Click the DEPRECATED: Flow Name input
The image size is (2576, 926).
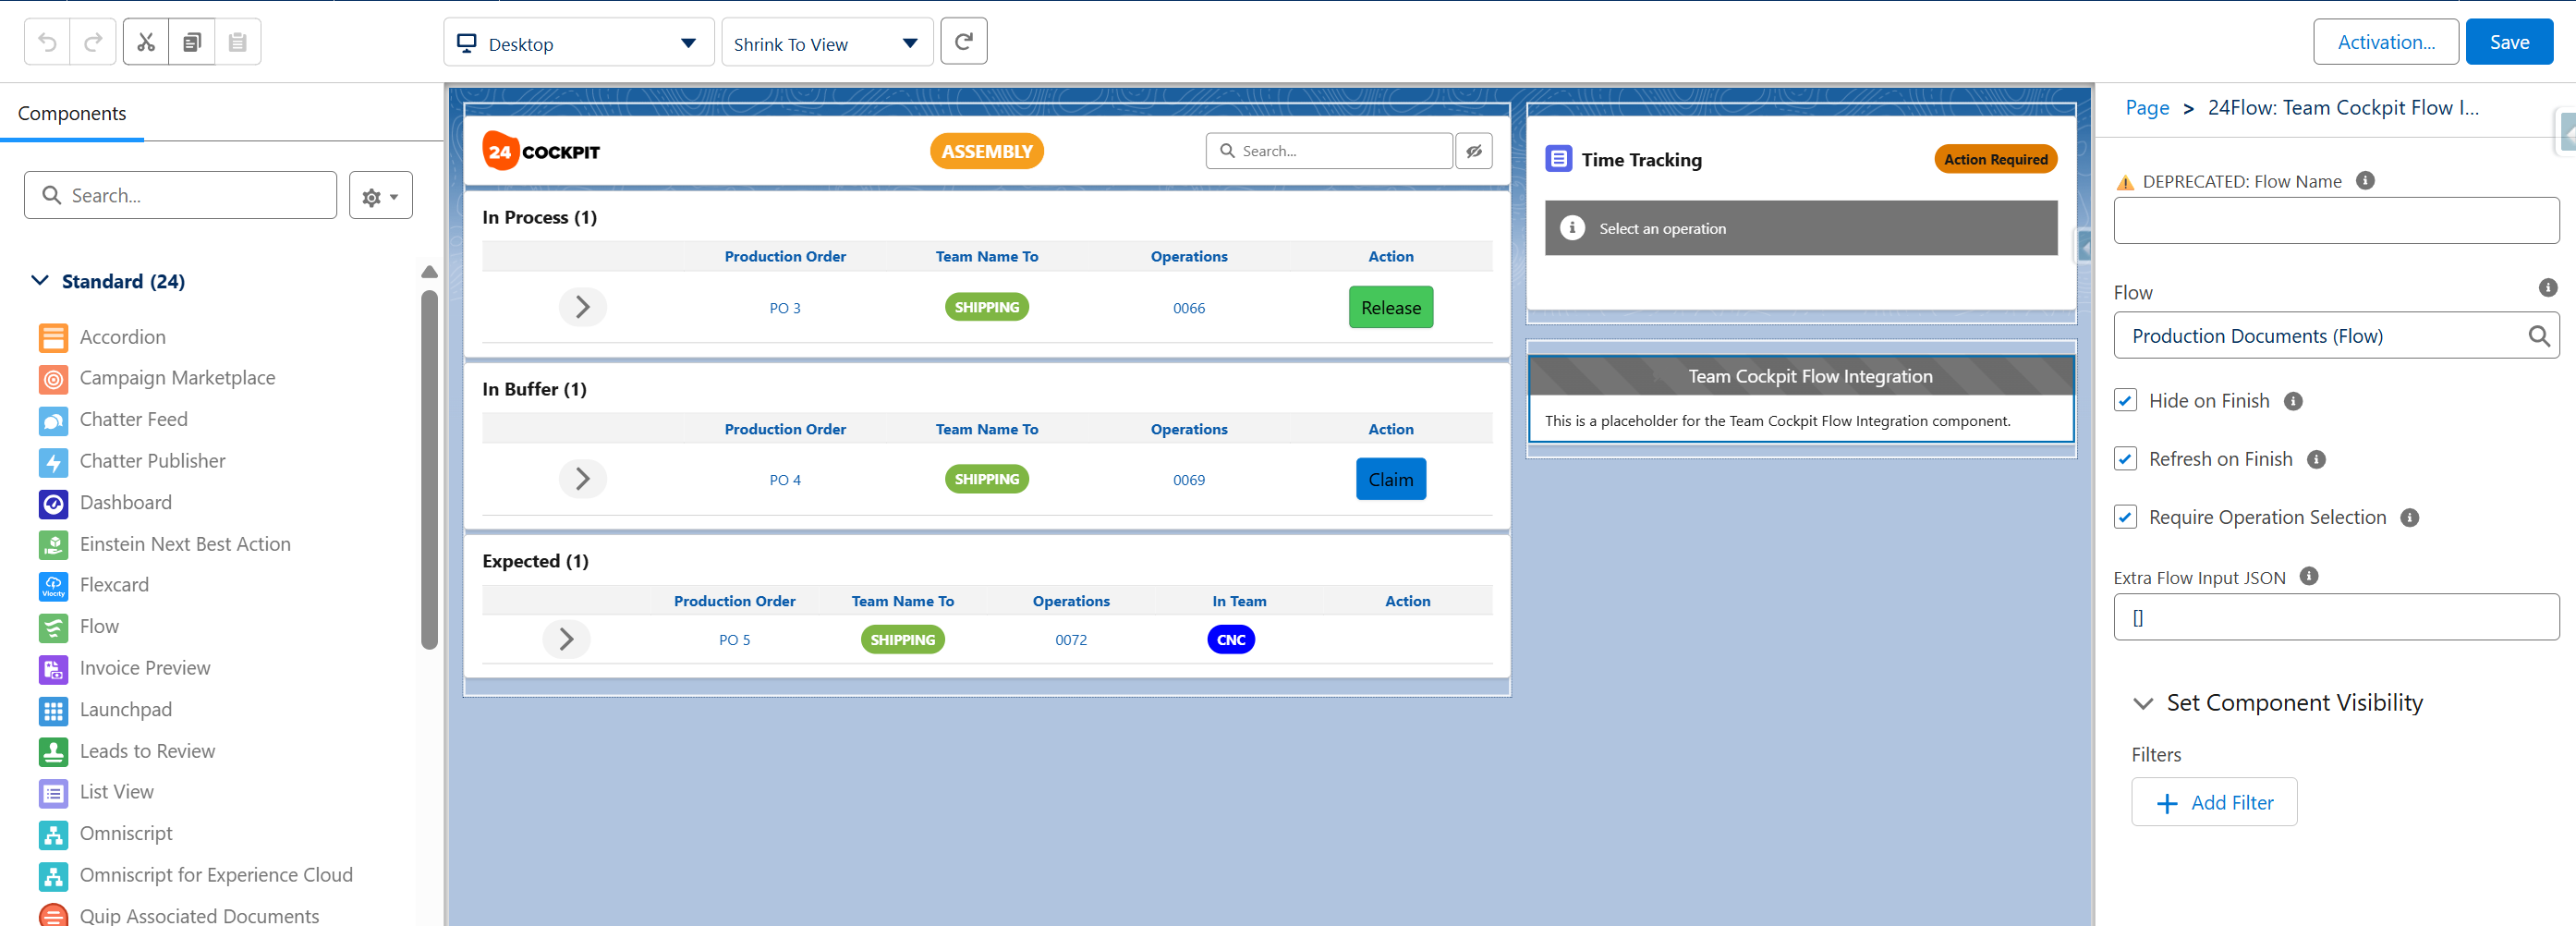click(2336, 220)
